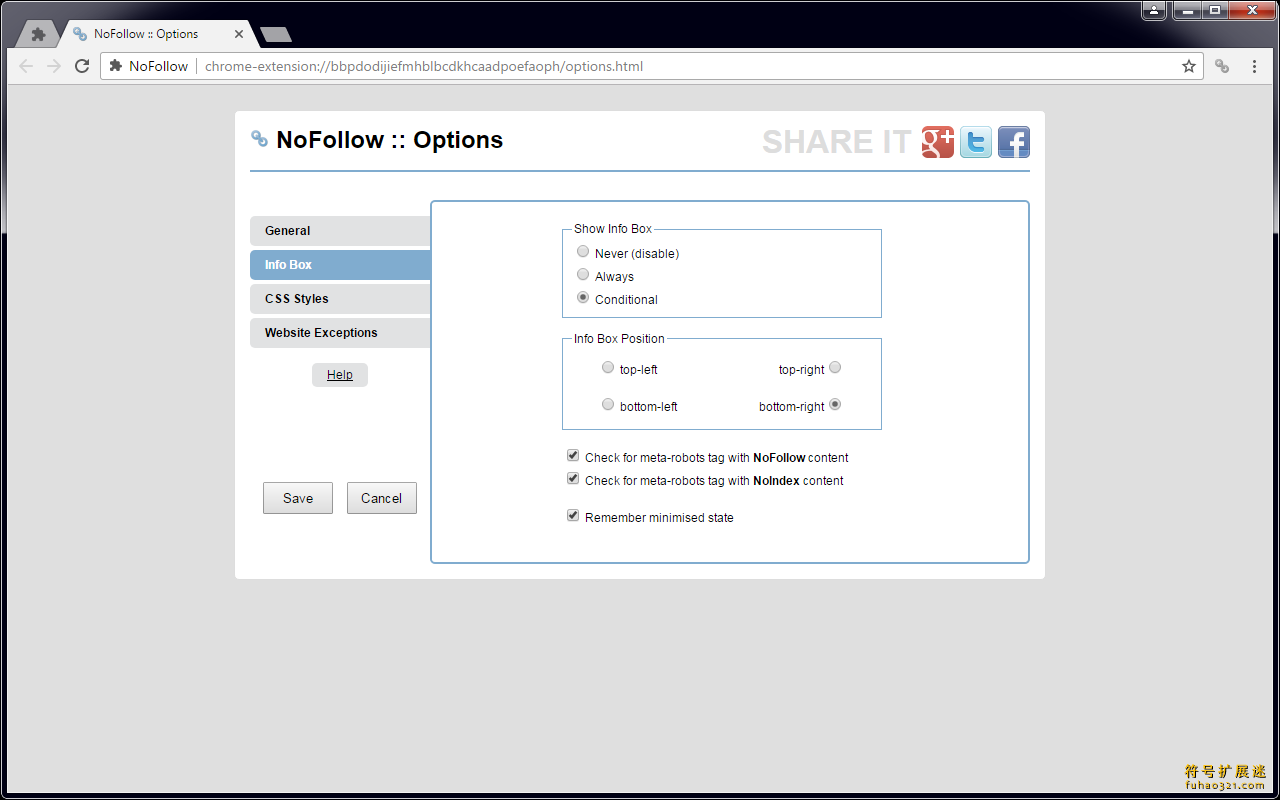Screen dimensions: 1280x800
Task: Click the NoFollow chain logo beside the heading
Action: pyautogui.click(x=259, y=139)
